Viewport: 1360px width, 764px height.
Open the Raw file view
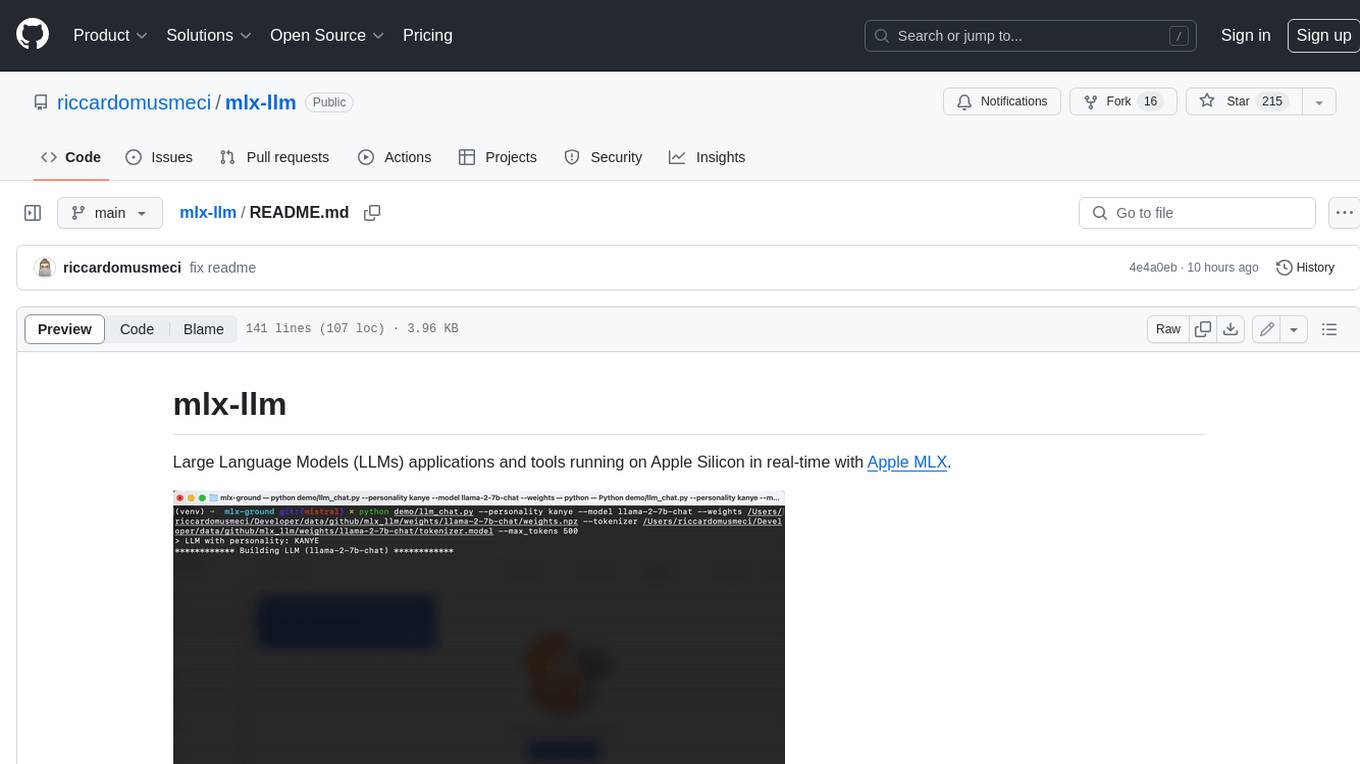pyautogui.click(x=1168, y=329)
